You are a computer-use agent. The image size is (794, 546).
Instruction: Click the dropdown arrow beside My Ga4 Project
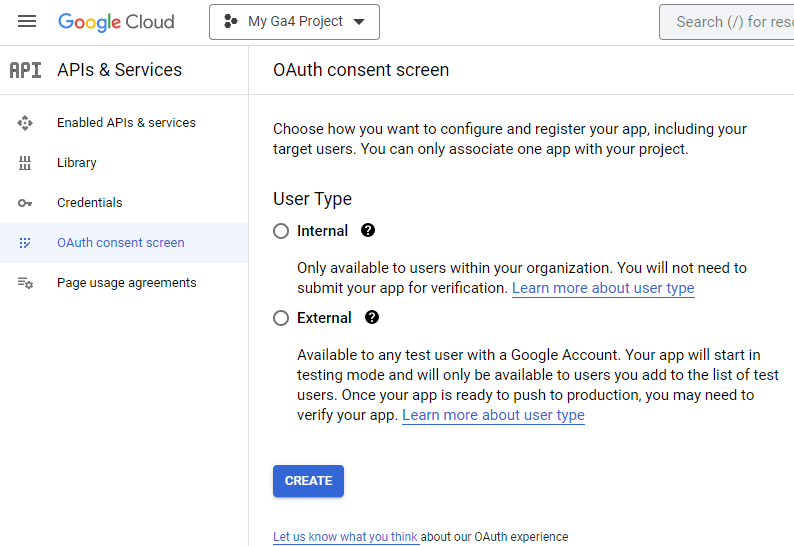click(359, 22)
